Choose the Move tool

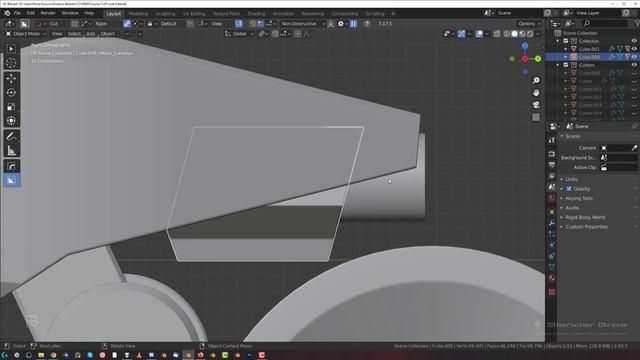11,78
